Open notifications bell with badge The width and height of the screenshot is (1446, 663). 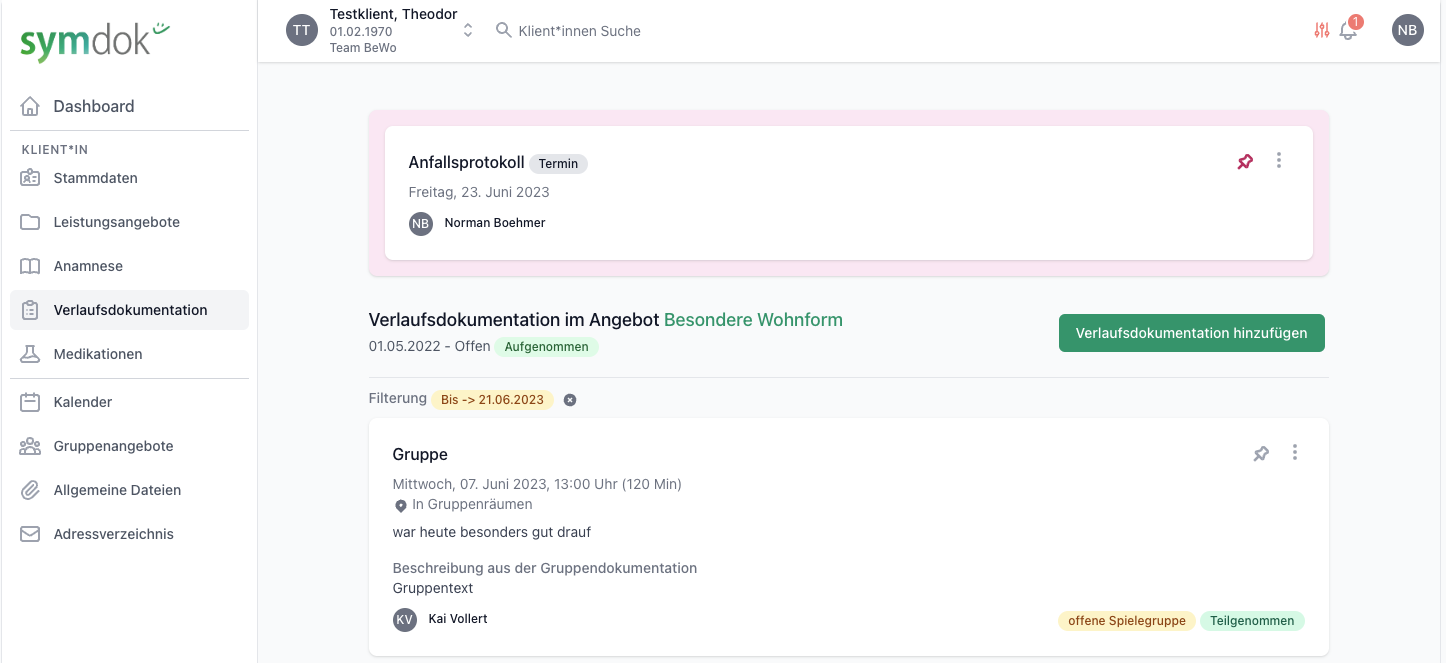1350,28
